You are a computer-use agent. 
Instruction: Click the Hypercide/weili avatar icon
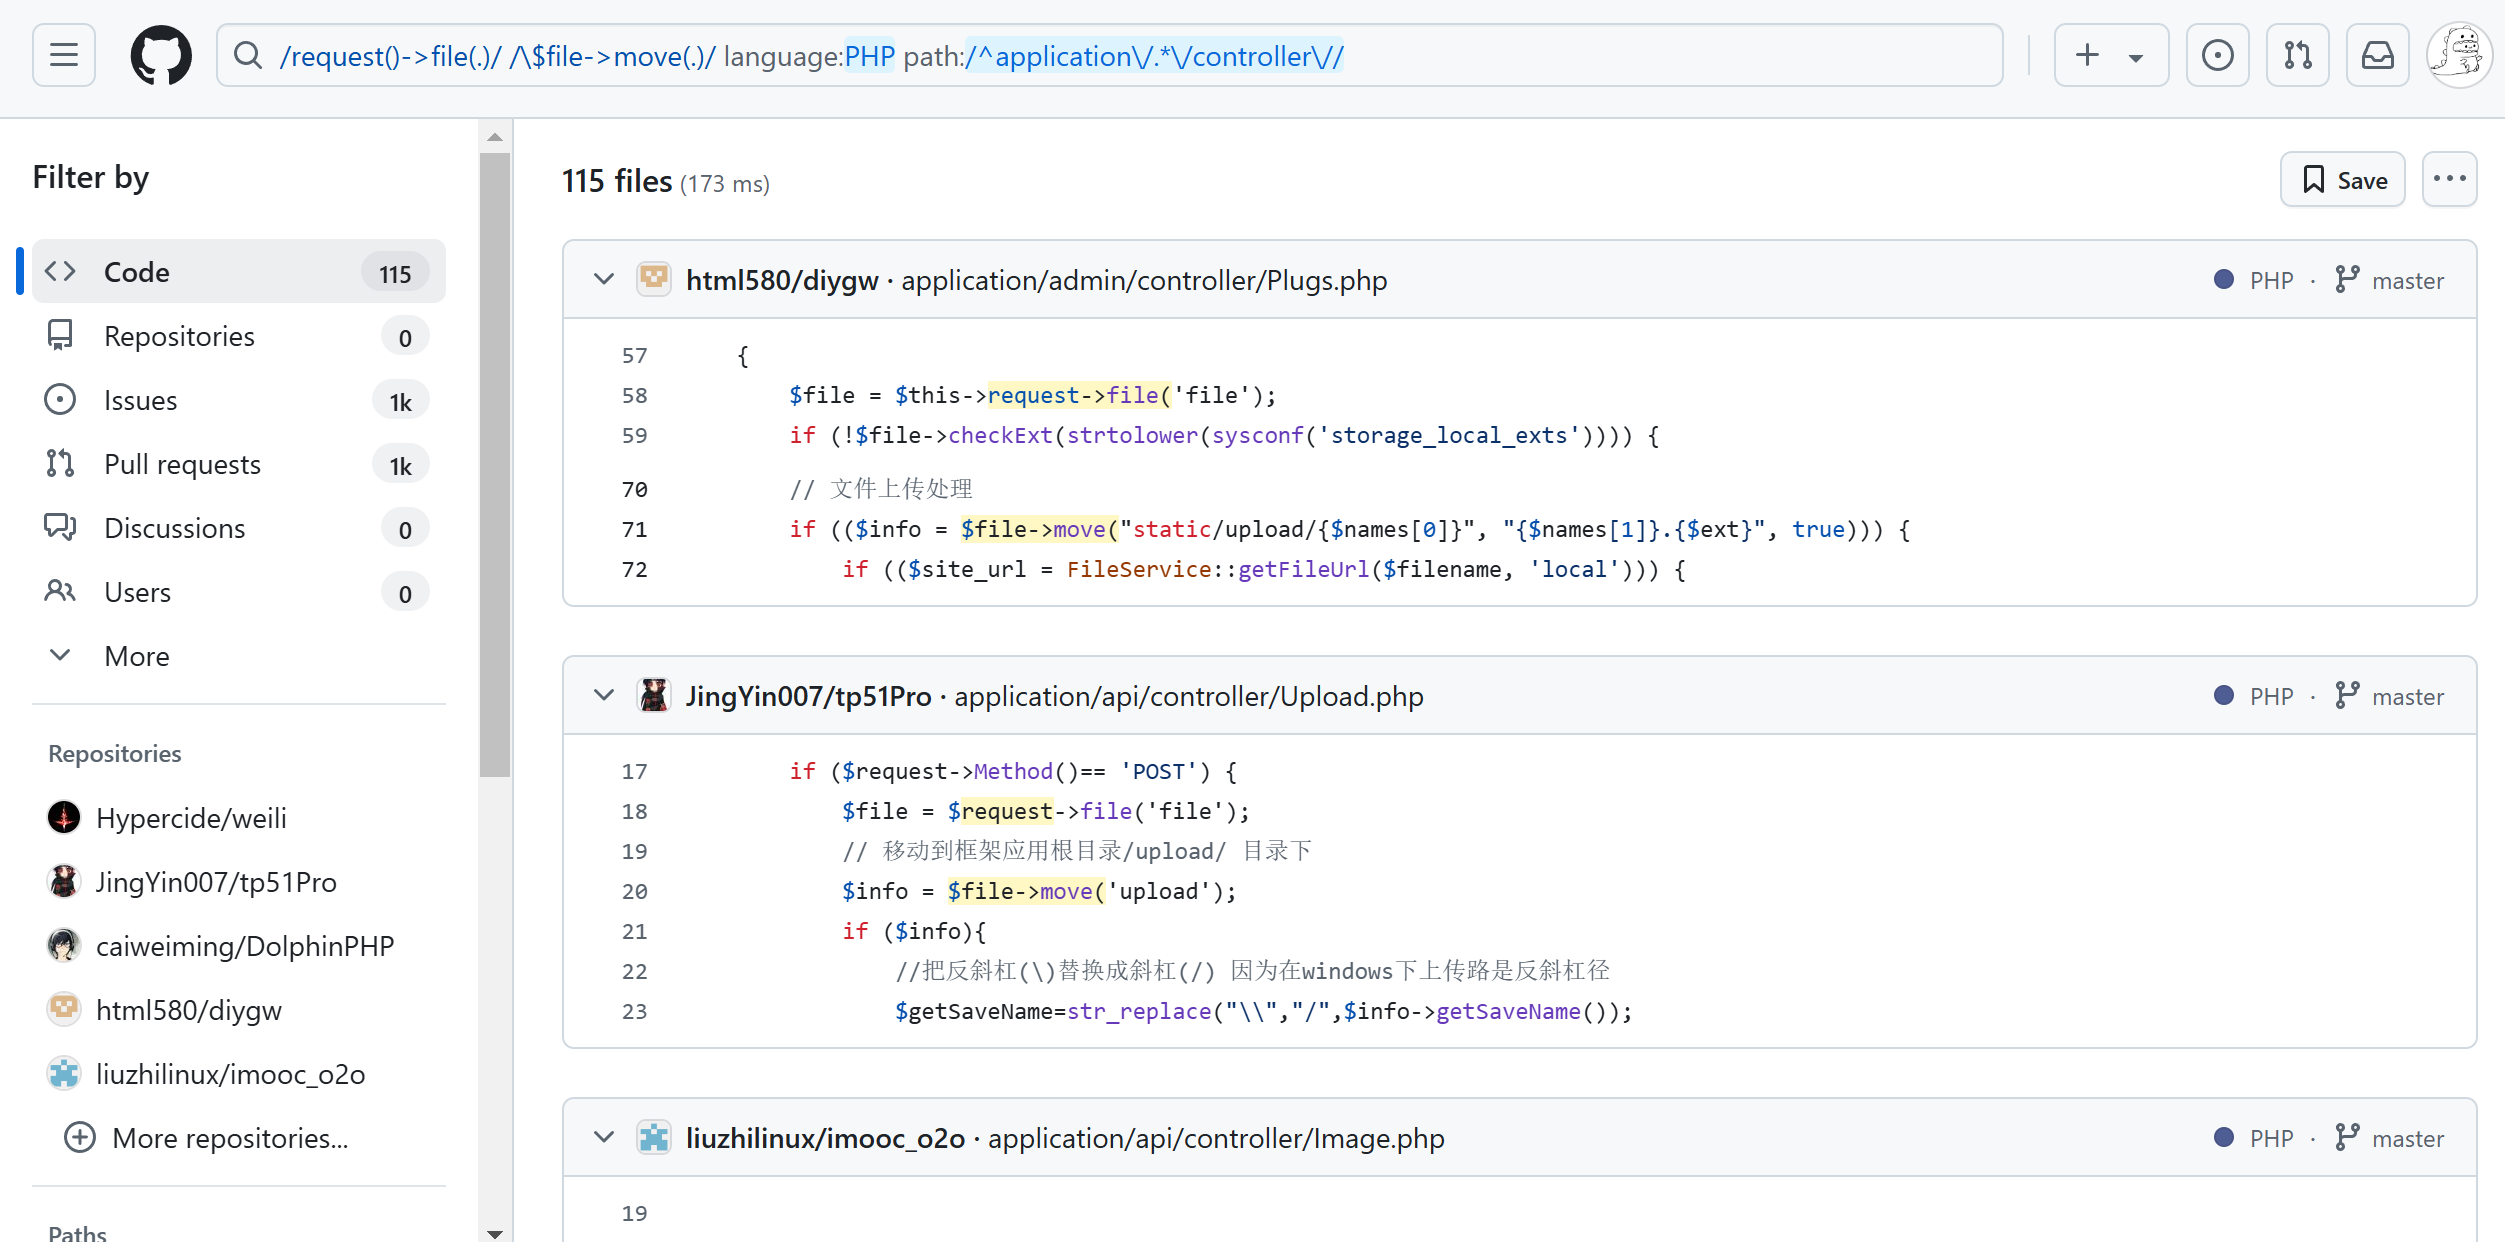[64, 818]
